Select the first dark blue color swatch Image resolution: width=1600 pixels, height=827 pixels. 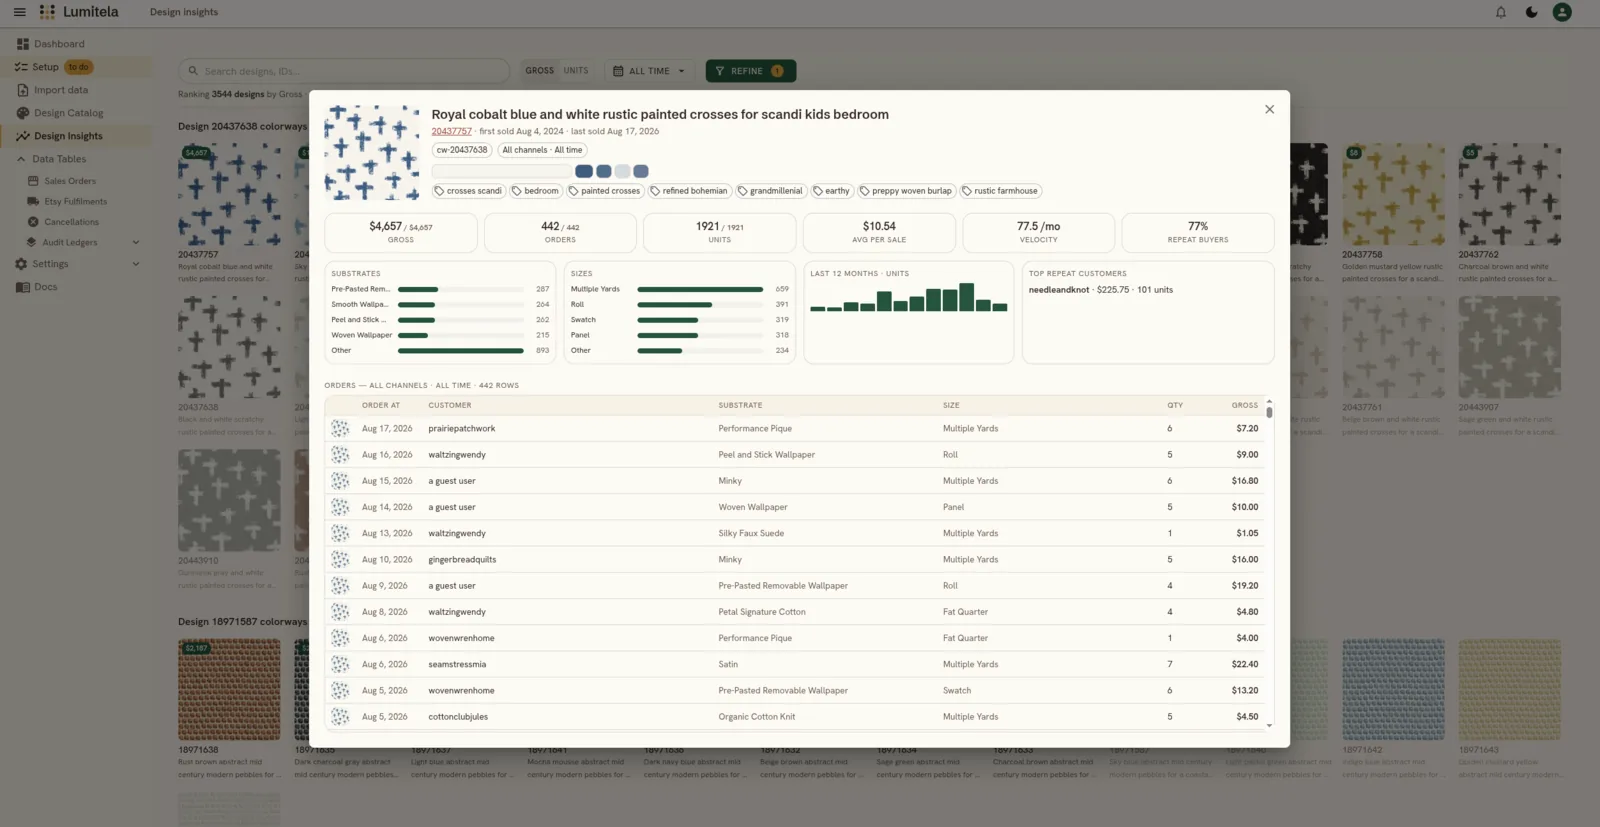(x=584, y=171)
